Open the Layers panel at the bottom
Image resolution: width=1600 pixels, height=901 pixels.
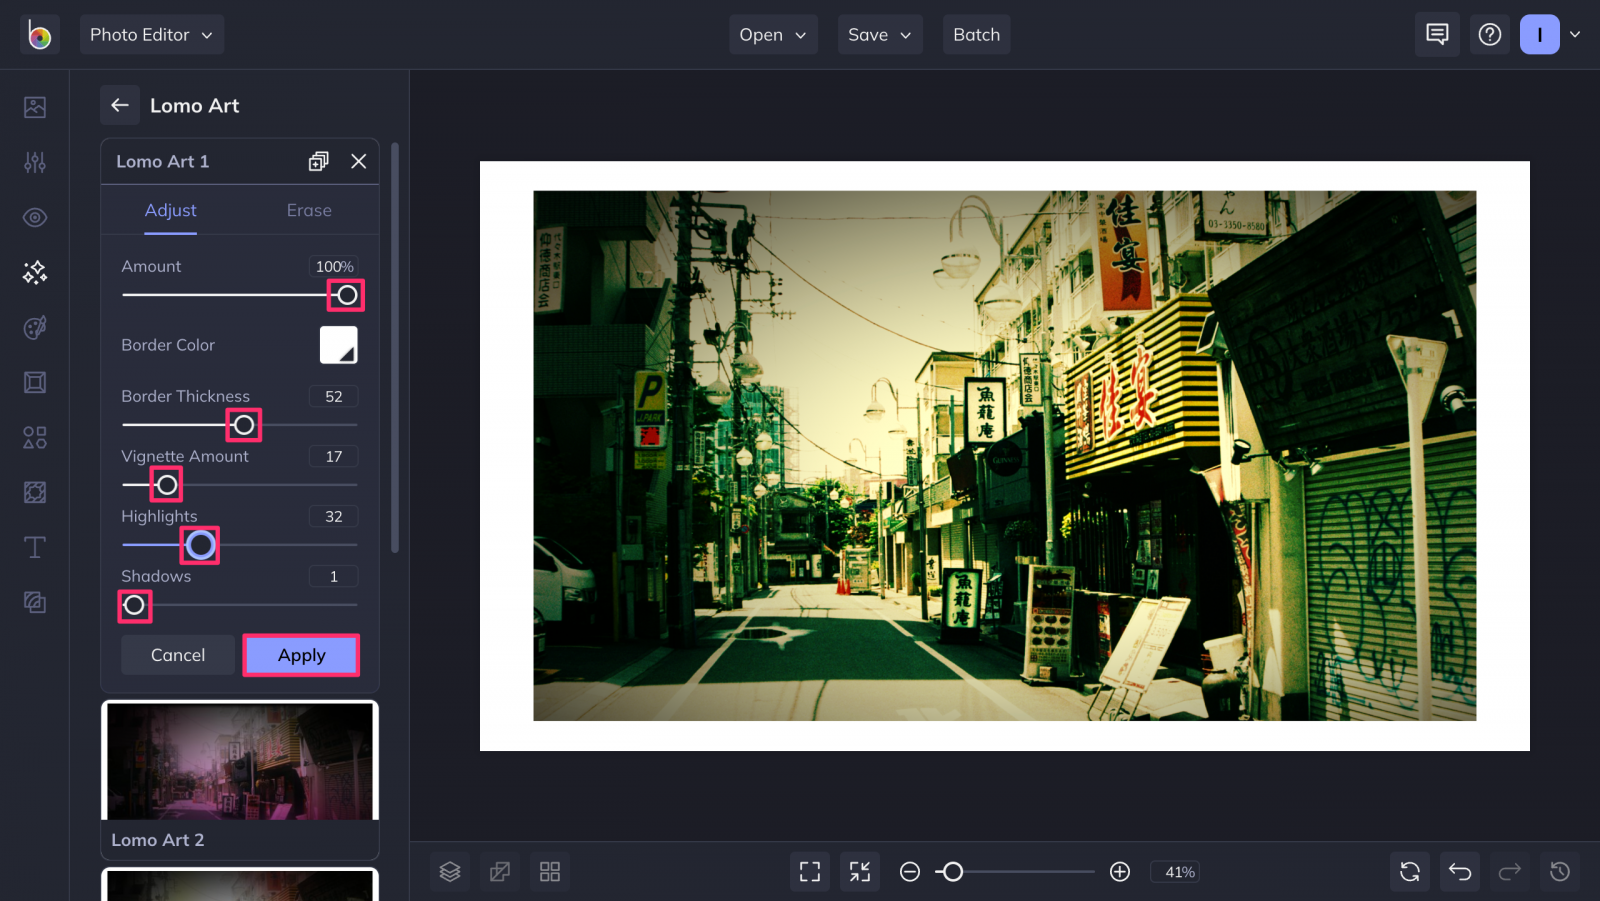point(449,871)
